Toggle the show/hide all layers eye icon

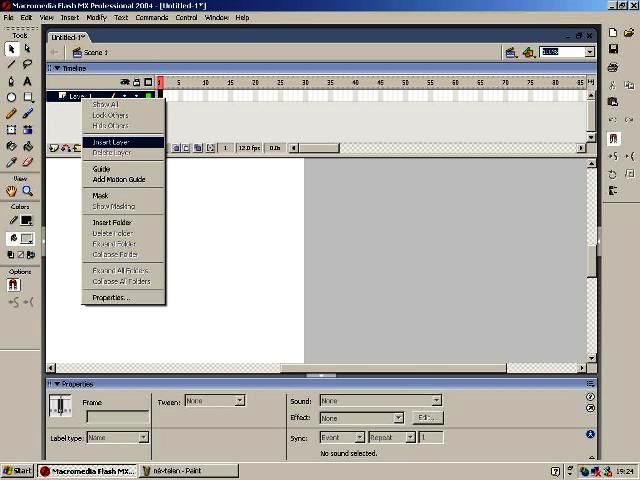coord(125,82)
